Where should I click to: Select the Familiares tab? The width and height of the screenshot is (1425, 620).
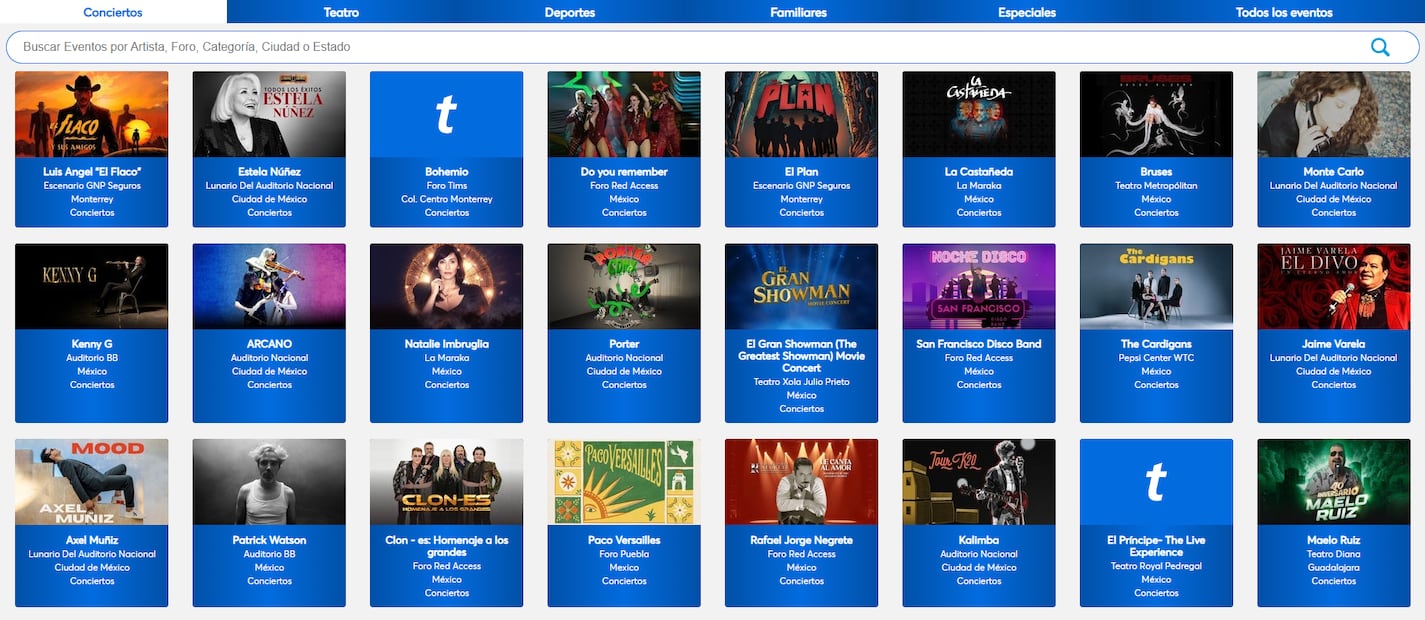coord(798,12)
